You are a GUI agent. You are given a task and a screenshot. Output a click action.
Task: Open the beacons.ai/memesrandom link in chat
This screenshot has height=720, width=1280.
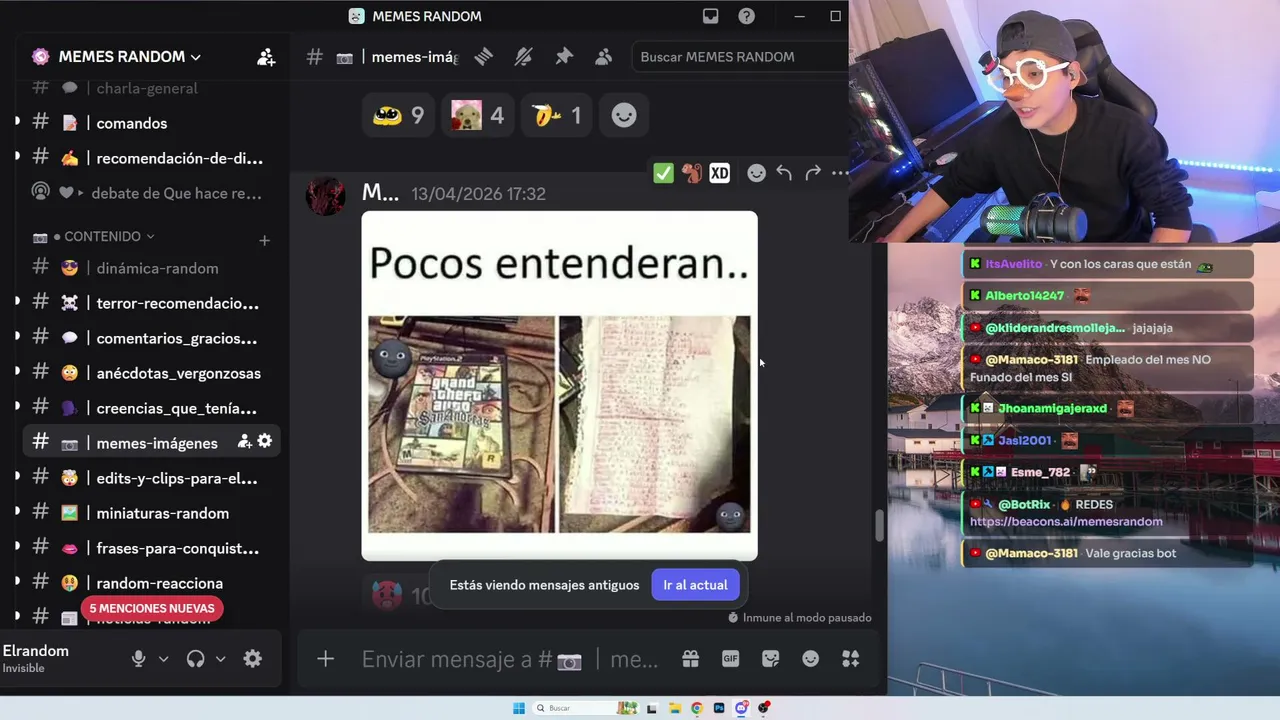click(x=1066, y=522)
